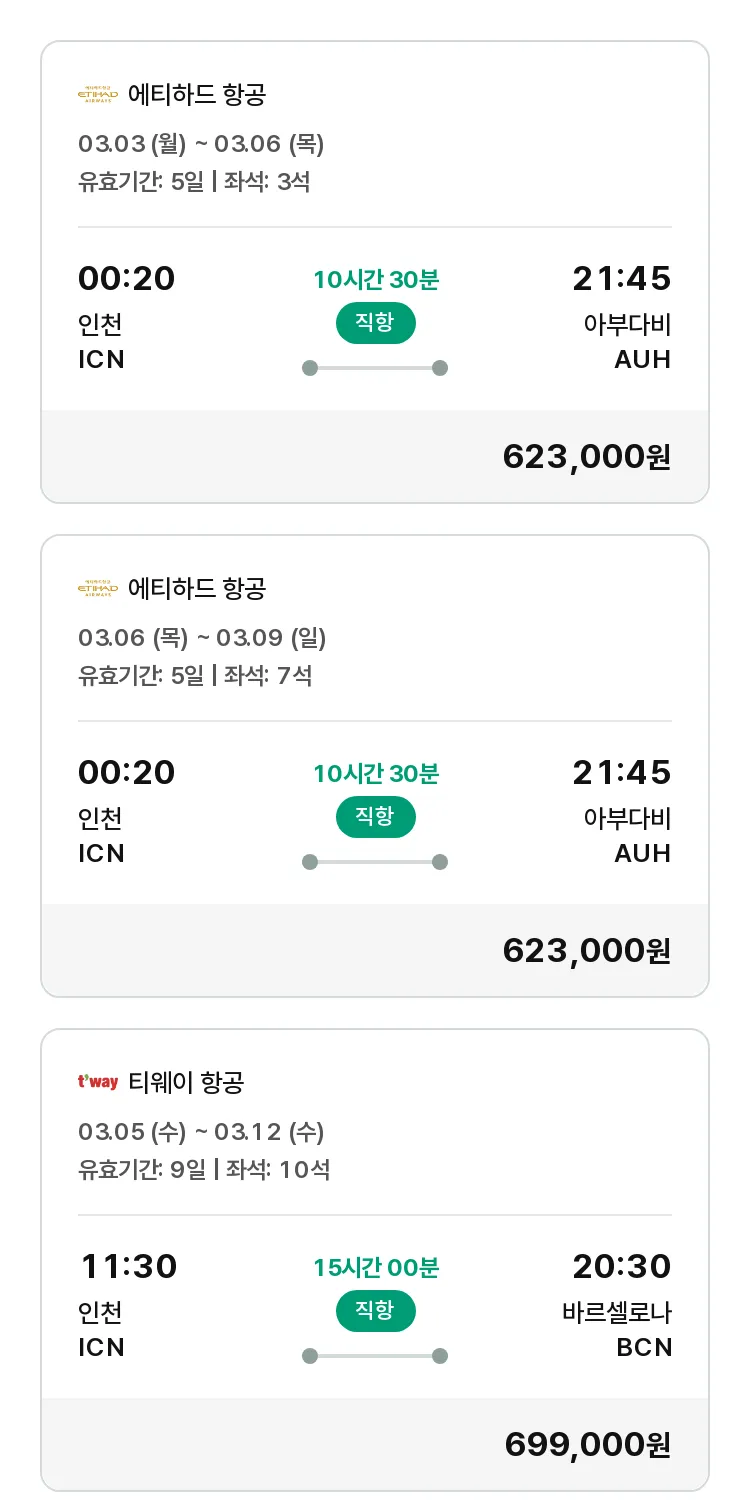Tap the 15시간 00분 flight duration
The width and height of the screenshot is (750, 1510).
376,1268
